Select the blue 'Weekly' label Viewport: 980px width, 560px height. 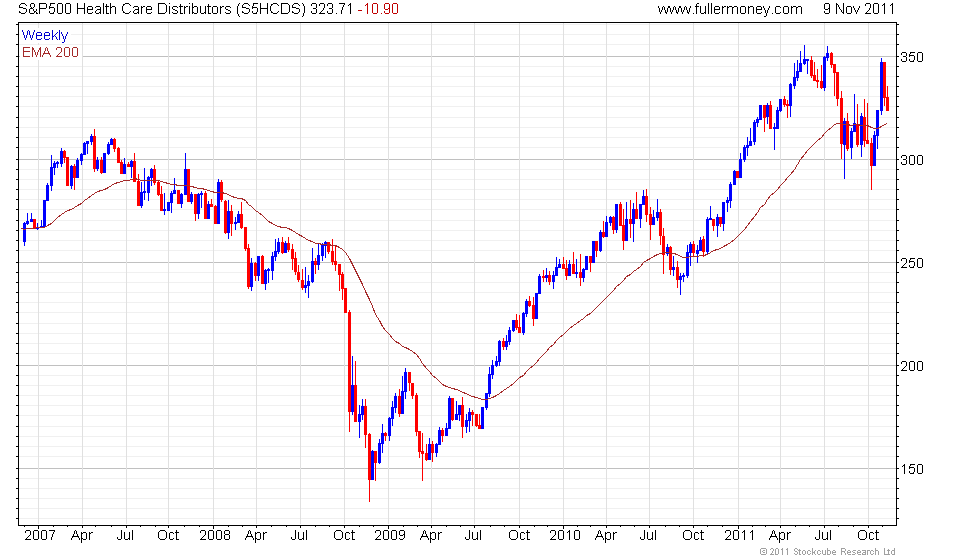click(44, 36)
